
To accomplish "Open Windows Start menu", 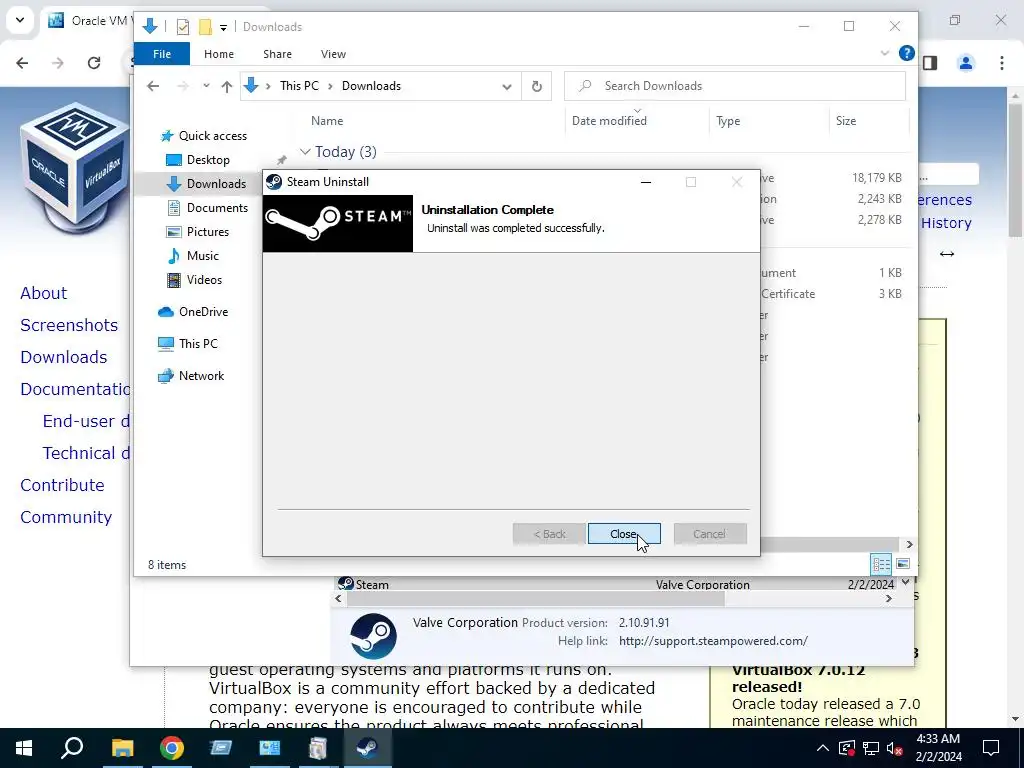I will tap(24, 748).
